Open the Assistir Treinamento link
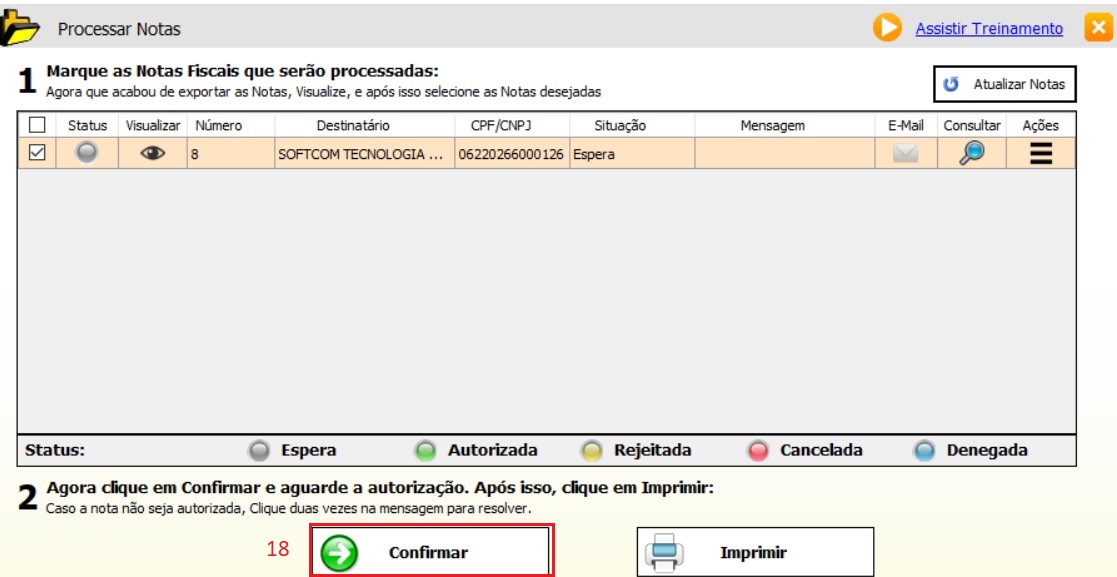Viewport: 1117px width, 577px height. (989, 29)
